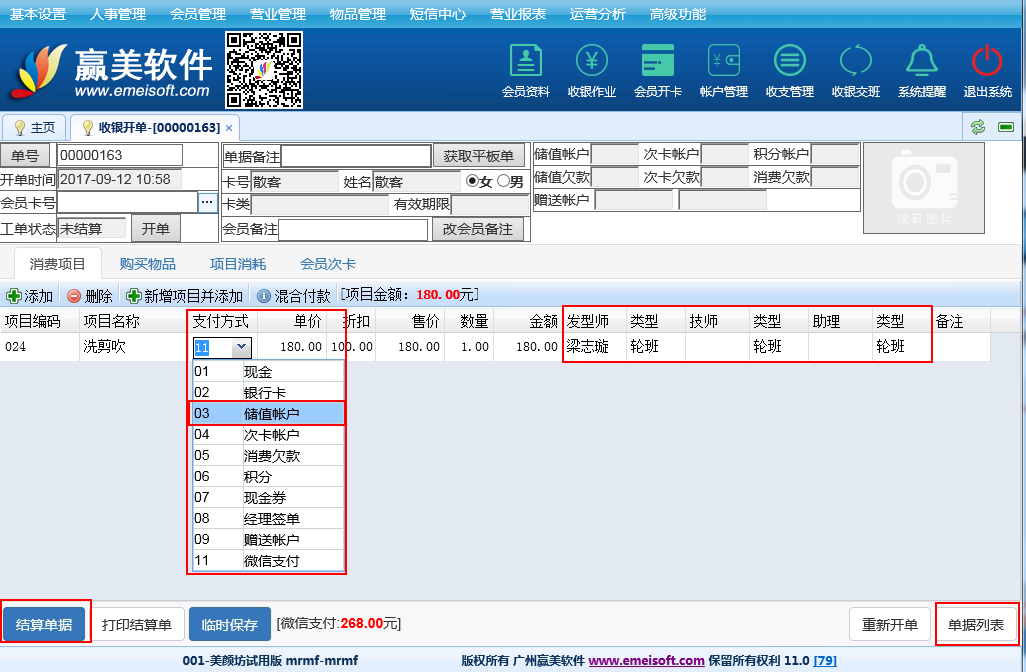The image size is (1026, 672).
Task: Open the 帐户管理 account management icon
Action: (724, 68)
